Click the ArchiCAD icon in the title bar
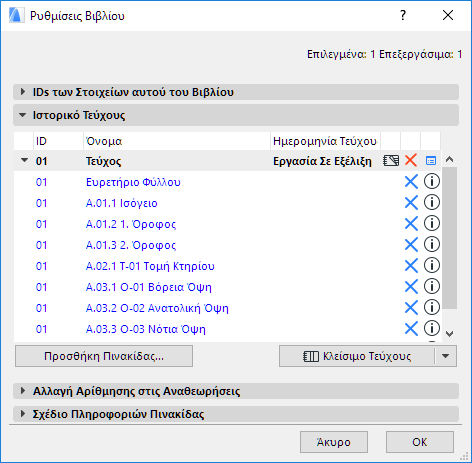The height and width of the screenshot is (463, 472). pos(16,16)
